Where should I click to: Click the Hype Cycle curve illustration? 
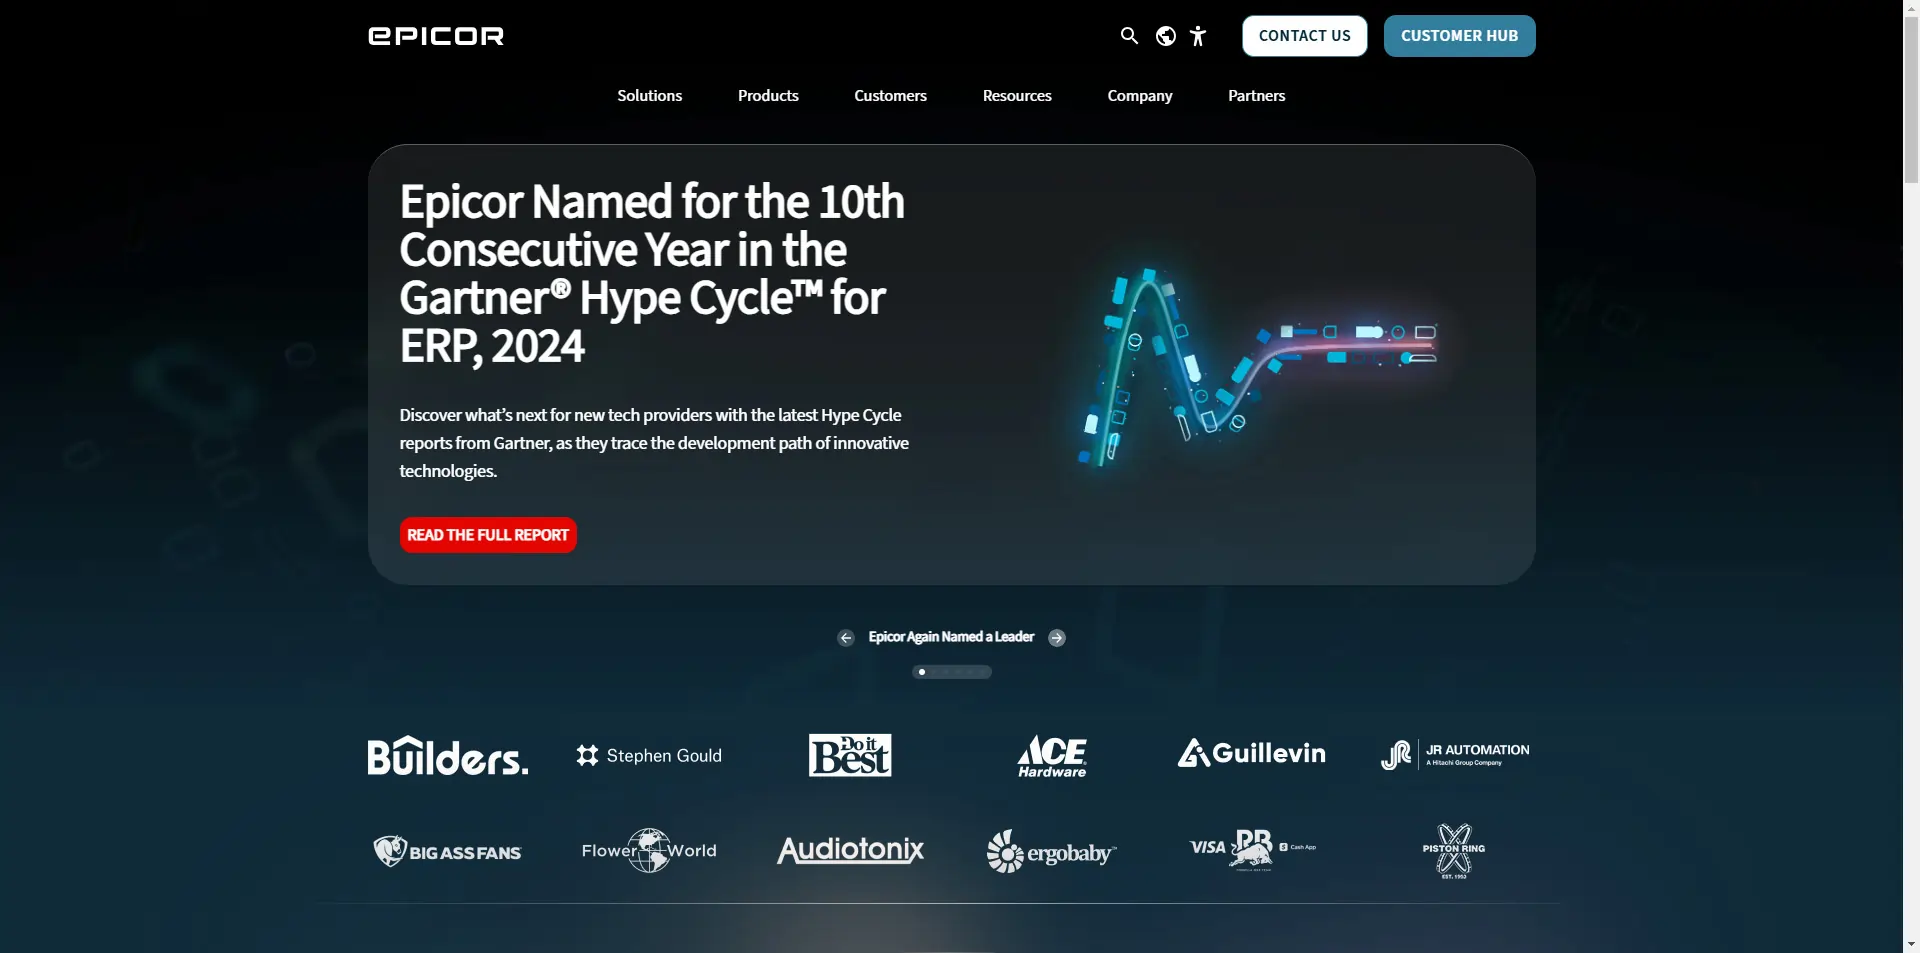tap(1257, 366)
